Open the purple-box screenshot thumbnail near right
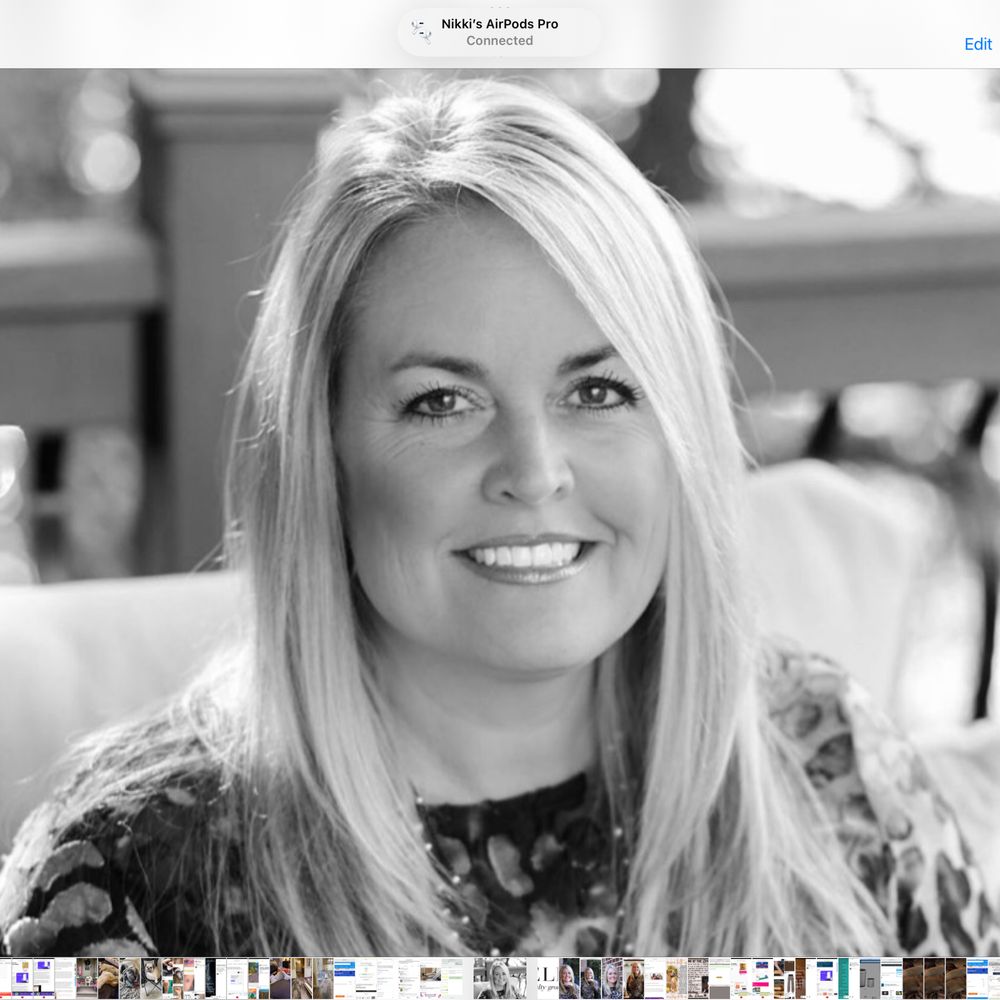The height and width of the screenshot is (1000, 1000). point(826,978)
